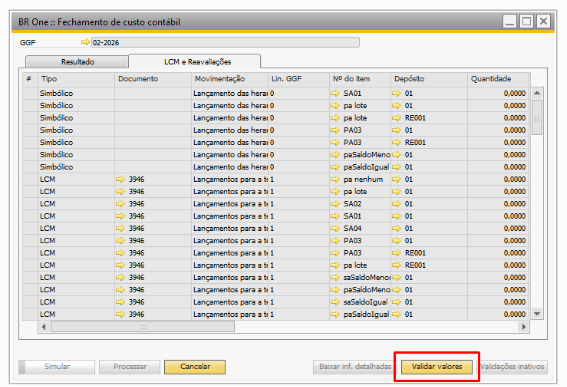The image size is (567, 387).
Task: Open item SA01 link arrow in first Simbólico row
Action: (x=335, y=93)
